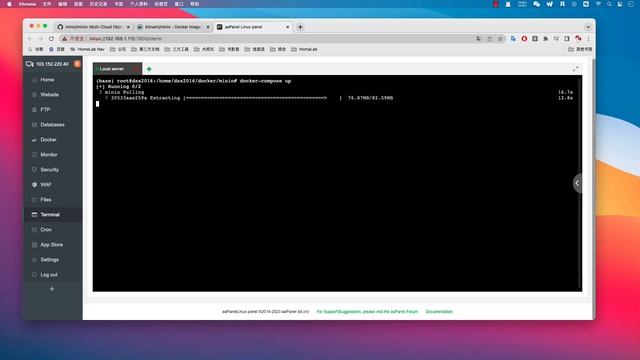Switch to the minio GitHub browser tab
The width and height of the screenshot is (640, 360).
click(93, 27)
